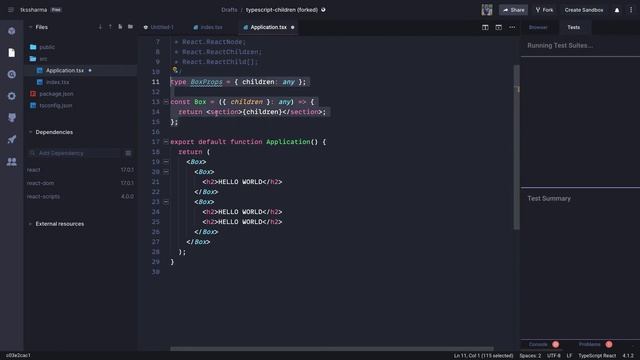Click the Add Dependency search field
Image resolution: width=640 pixels, height=360 pixels.
pyautogui.click(x=75, y=153)
